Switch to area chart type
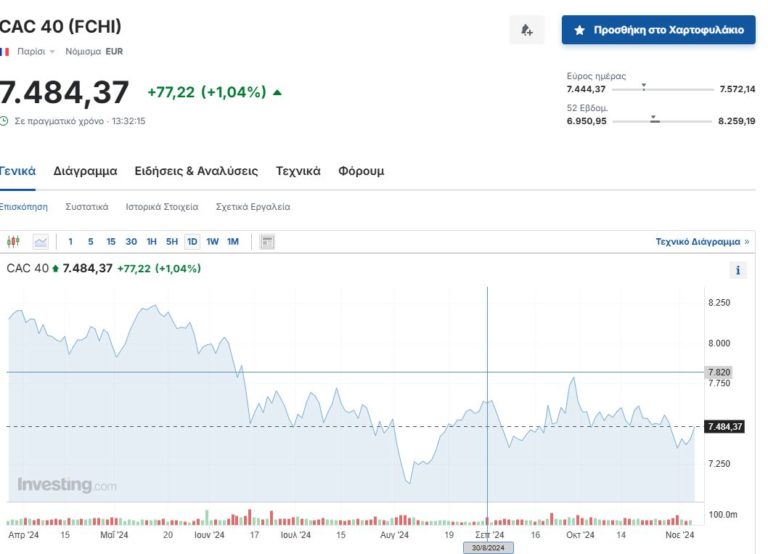This screenshot has height=554, width=768. pos(40,241)
